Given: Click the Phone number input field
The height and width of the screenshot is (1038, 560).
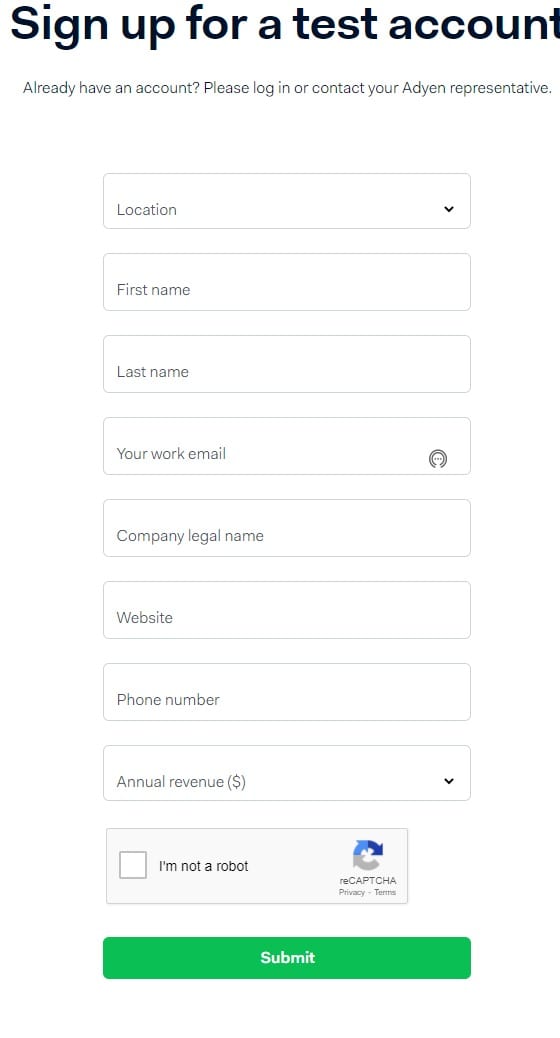Looking at the screenshot, I should pos(287,692).
